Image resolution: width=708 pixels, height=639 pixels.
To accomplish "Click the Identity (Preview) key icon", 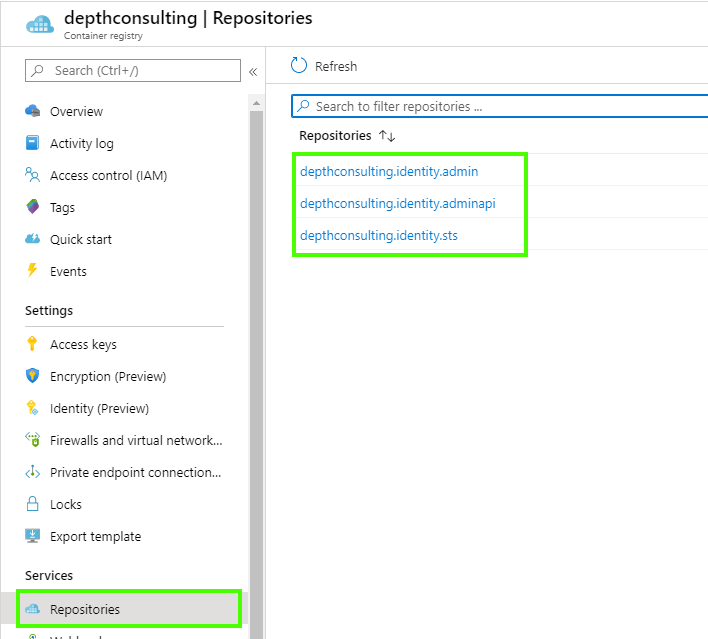I will click(x=33, y=408).
